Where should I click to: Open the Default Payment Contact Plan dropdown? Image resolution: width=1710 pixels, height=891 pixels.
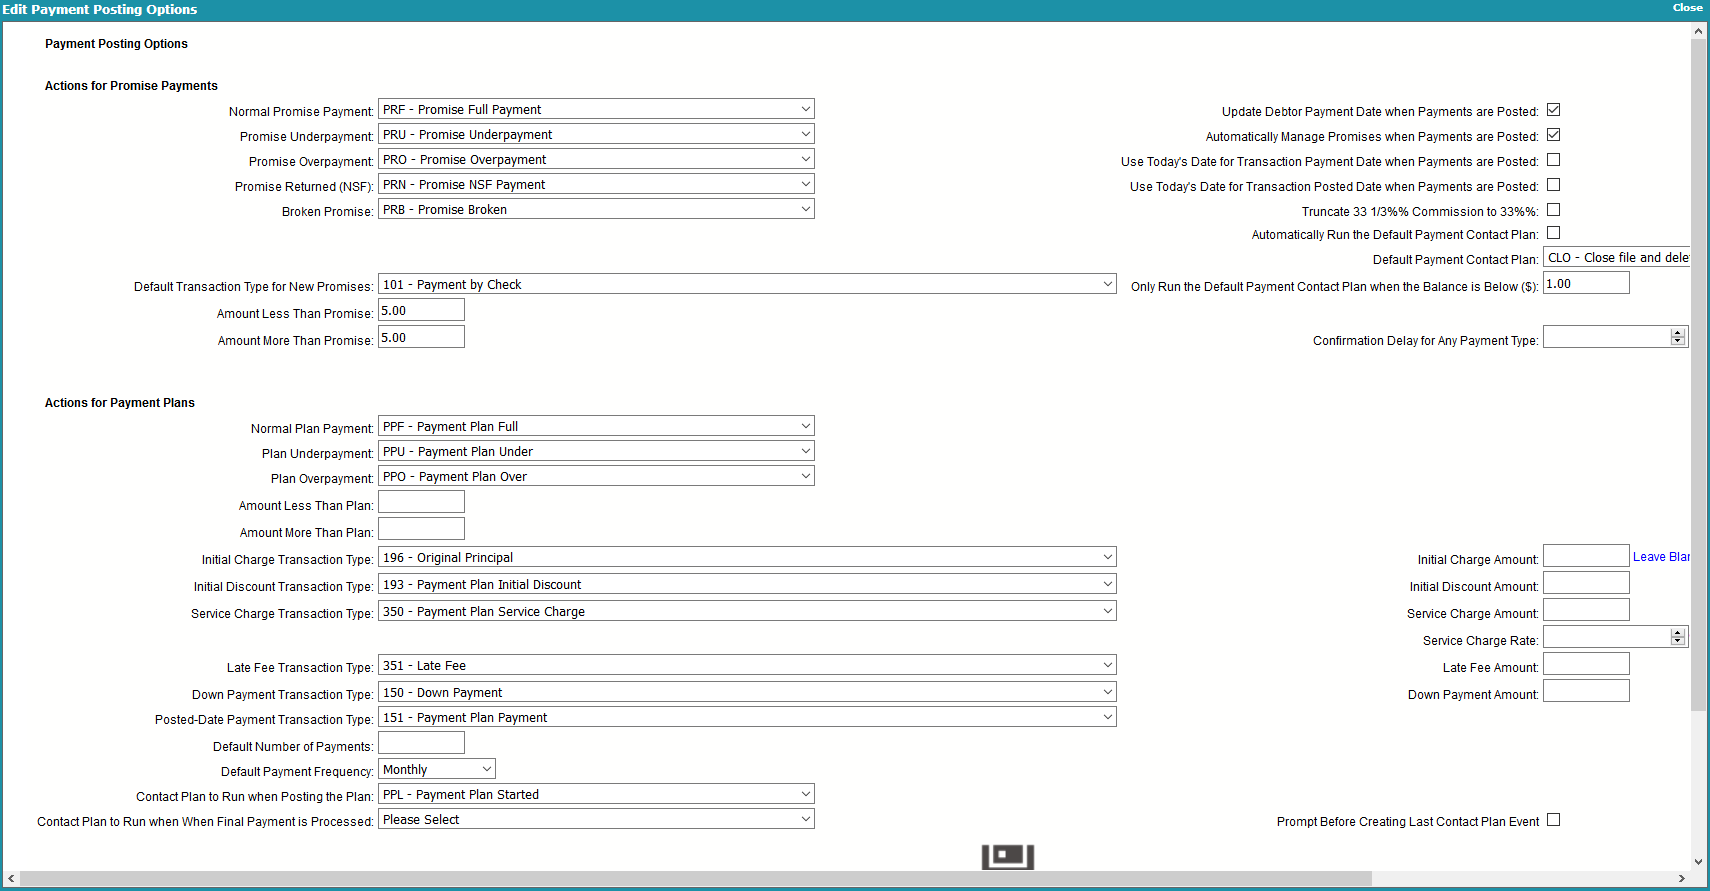[1616, 257]
